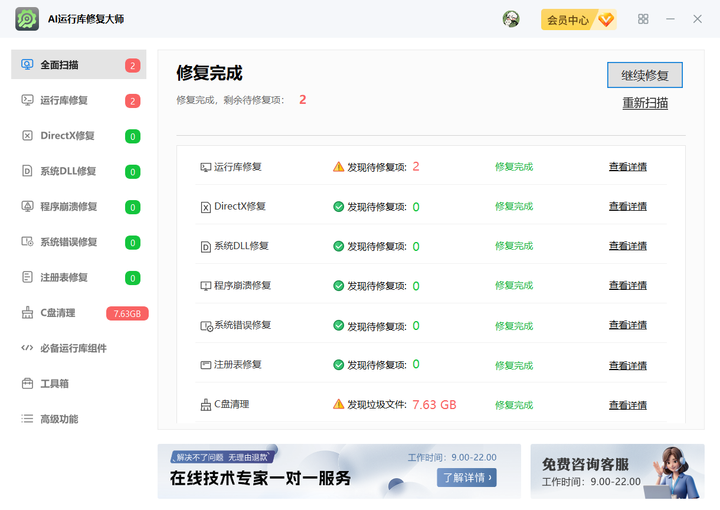Click the green checkmark in 系统错误修复 row
The image size is (720, 510).
click(x=338, y=325)
